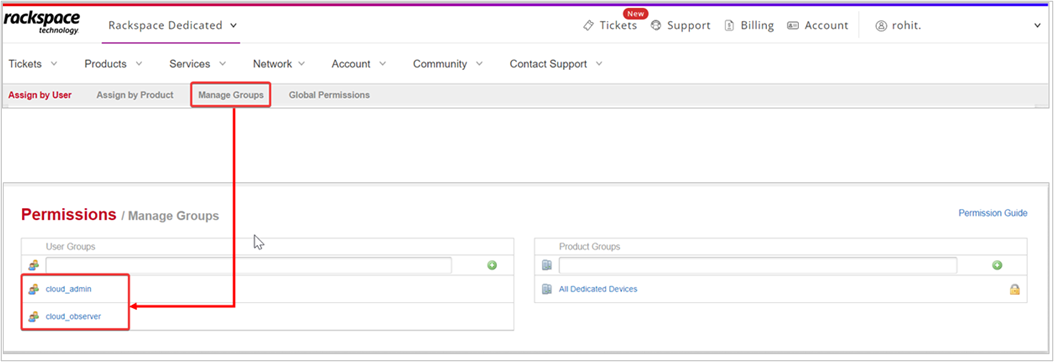Click the green add user group icon
1054x362 pixels.
(492, 265)
